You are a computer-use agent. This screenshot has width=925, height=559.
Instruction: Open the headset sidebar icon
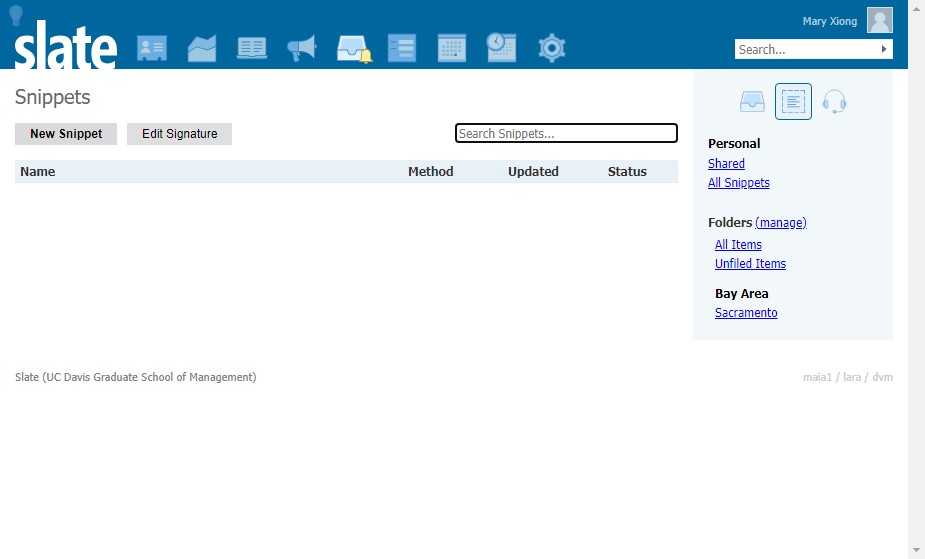834,101
